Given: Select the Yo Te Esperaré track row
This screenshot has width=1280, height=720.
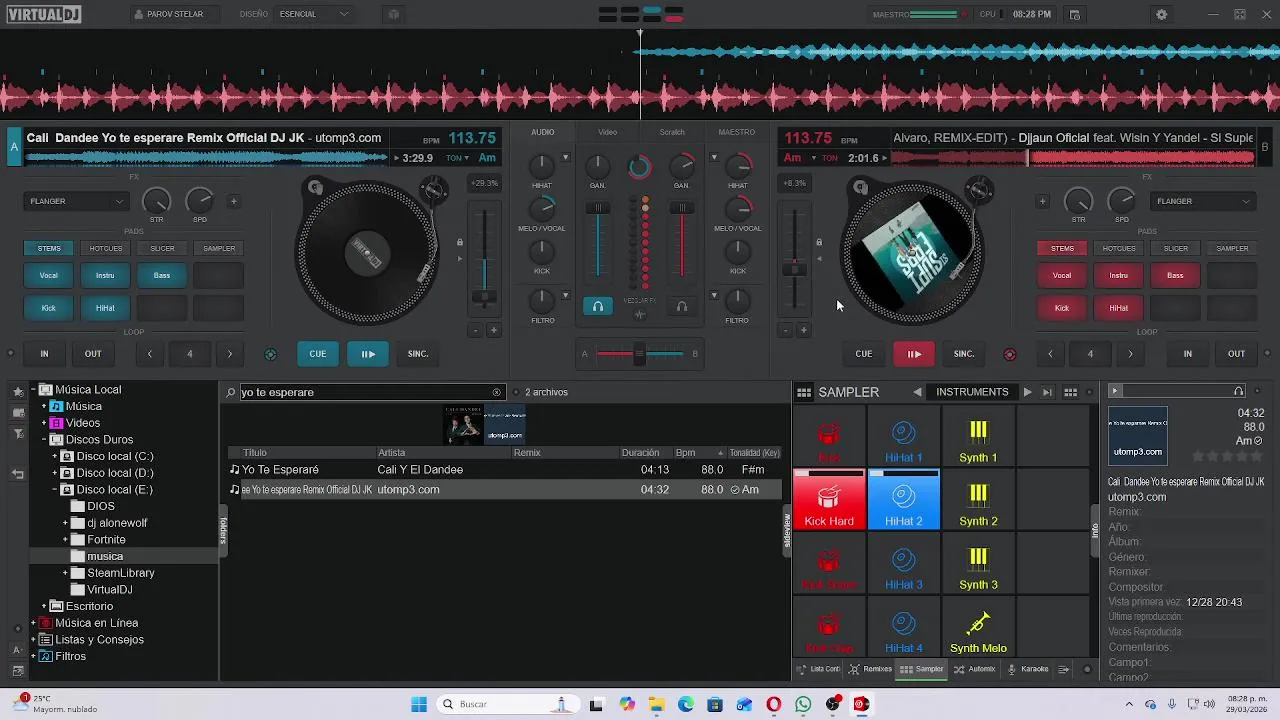Looking at the screenshot, I should tap(504, 470).
